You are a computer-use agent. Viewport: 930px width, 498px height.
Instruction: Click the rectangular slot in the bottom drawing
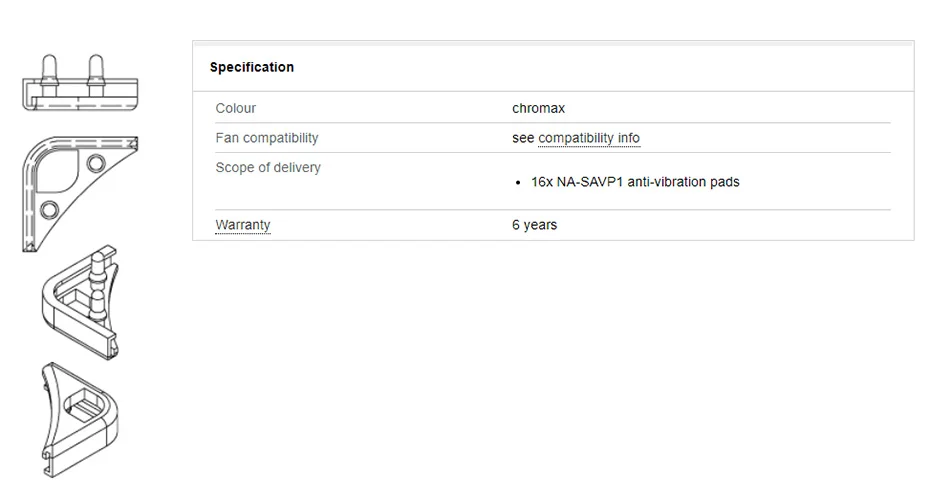click(81, 407)
